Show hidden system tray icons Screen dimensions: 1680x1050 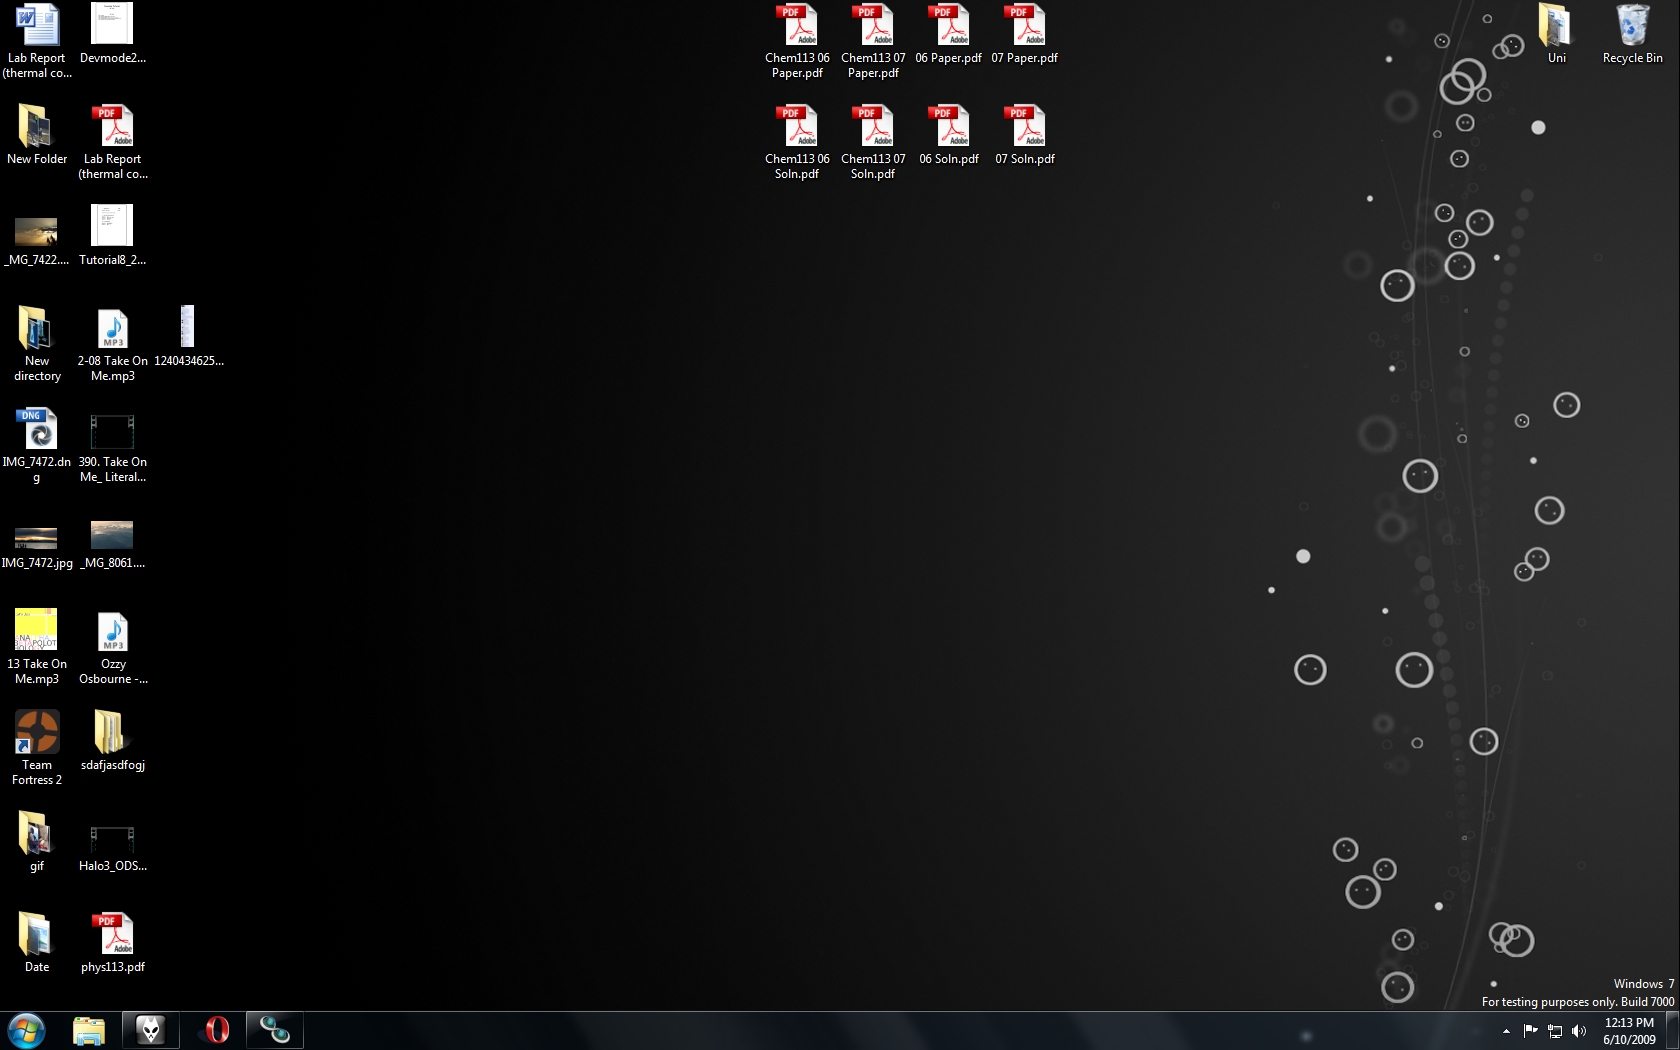[x=1506, y=1031]
